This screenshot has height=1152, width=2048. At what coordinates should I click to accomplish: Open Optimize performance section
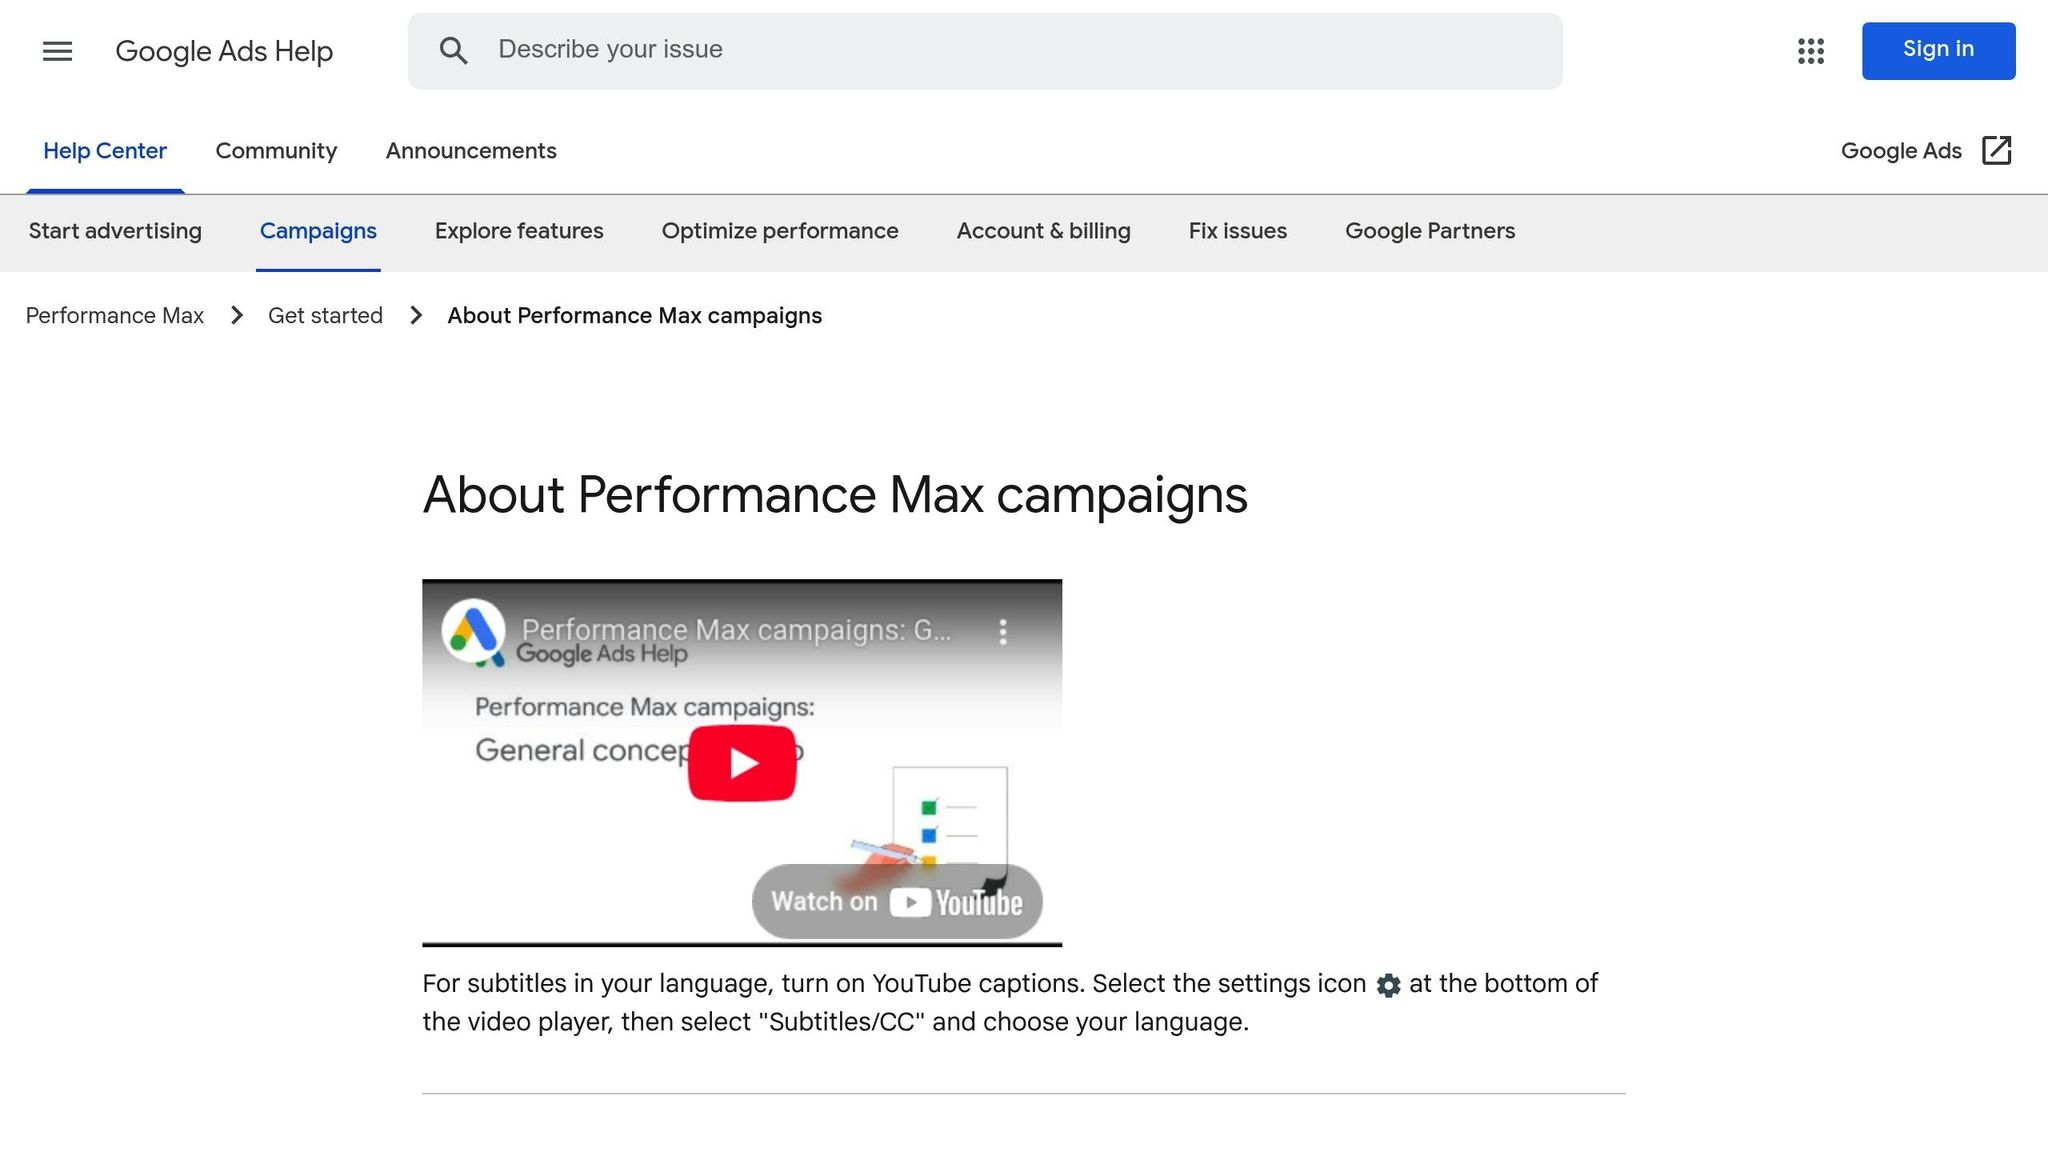(x=780, y=231)
